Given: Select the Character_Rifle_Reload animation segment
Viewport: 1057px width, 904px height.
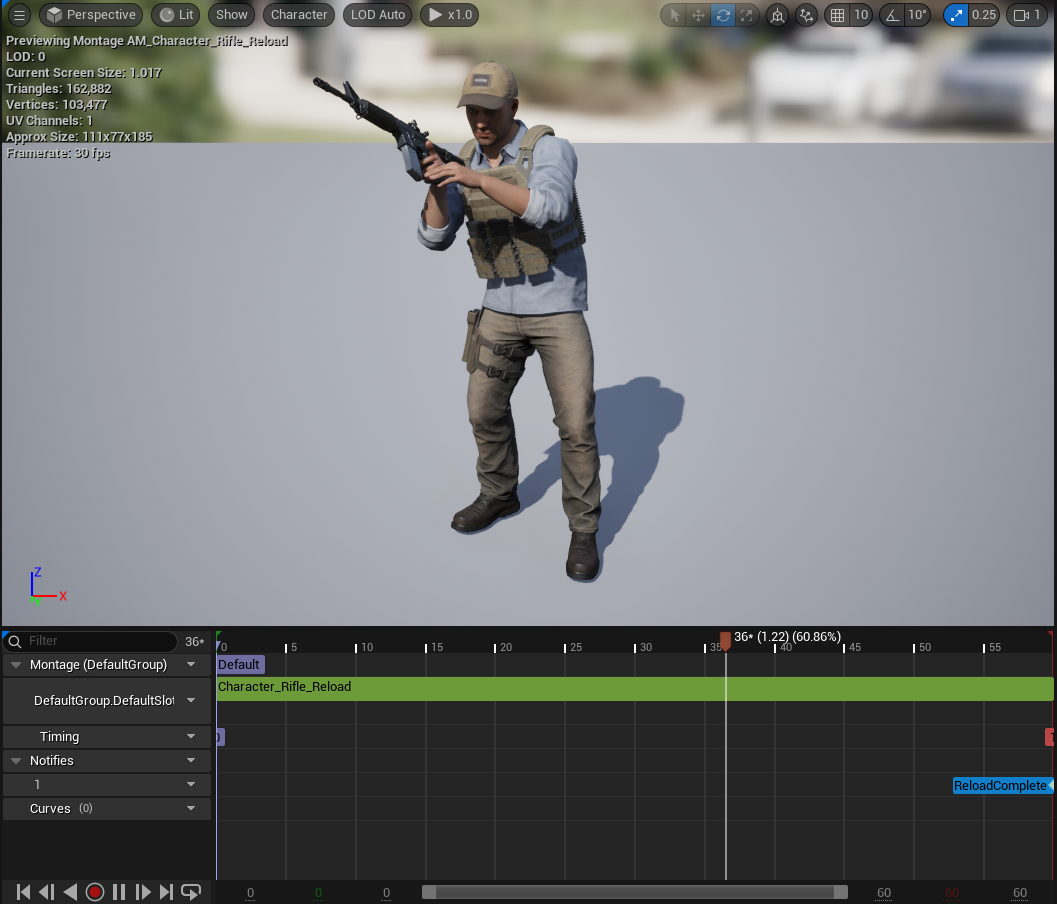Looking at the screenshot, I should [634, 688].
